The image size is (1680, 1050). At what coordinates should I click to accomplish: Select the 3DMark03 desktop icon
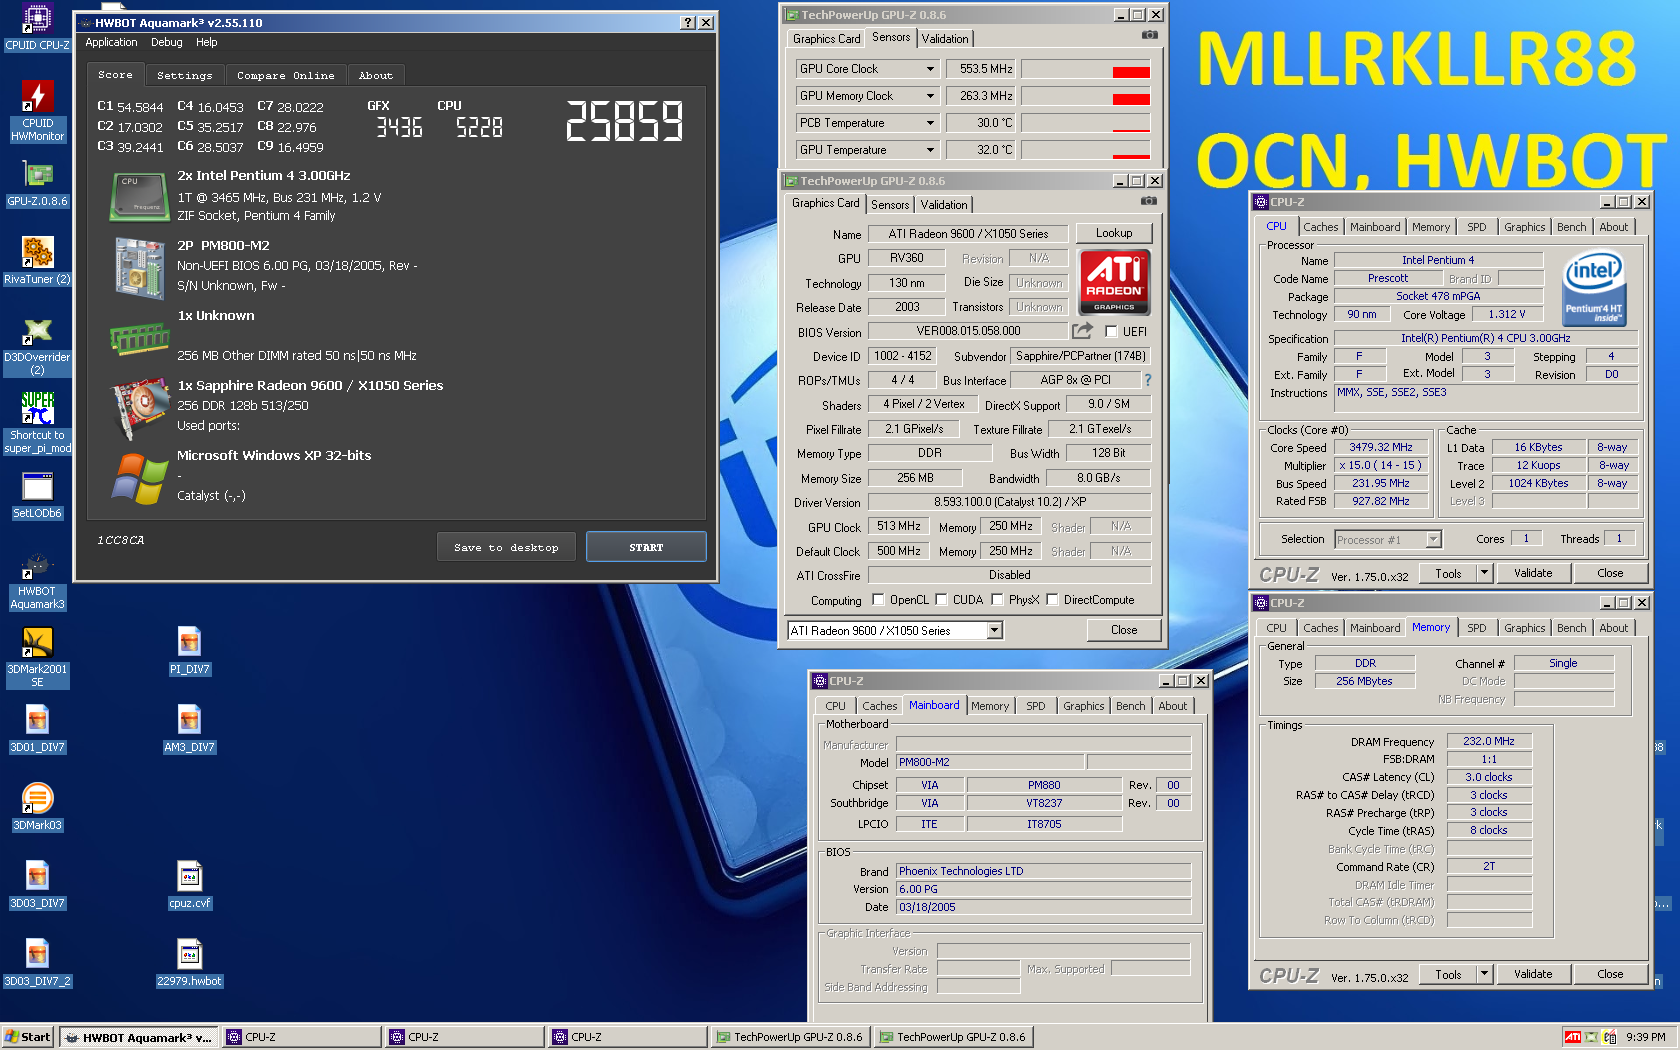pyautogui.click(x=37, y=807)
